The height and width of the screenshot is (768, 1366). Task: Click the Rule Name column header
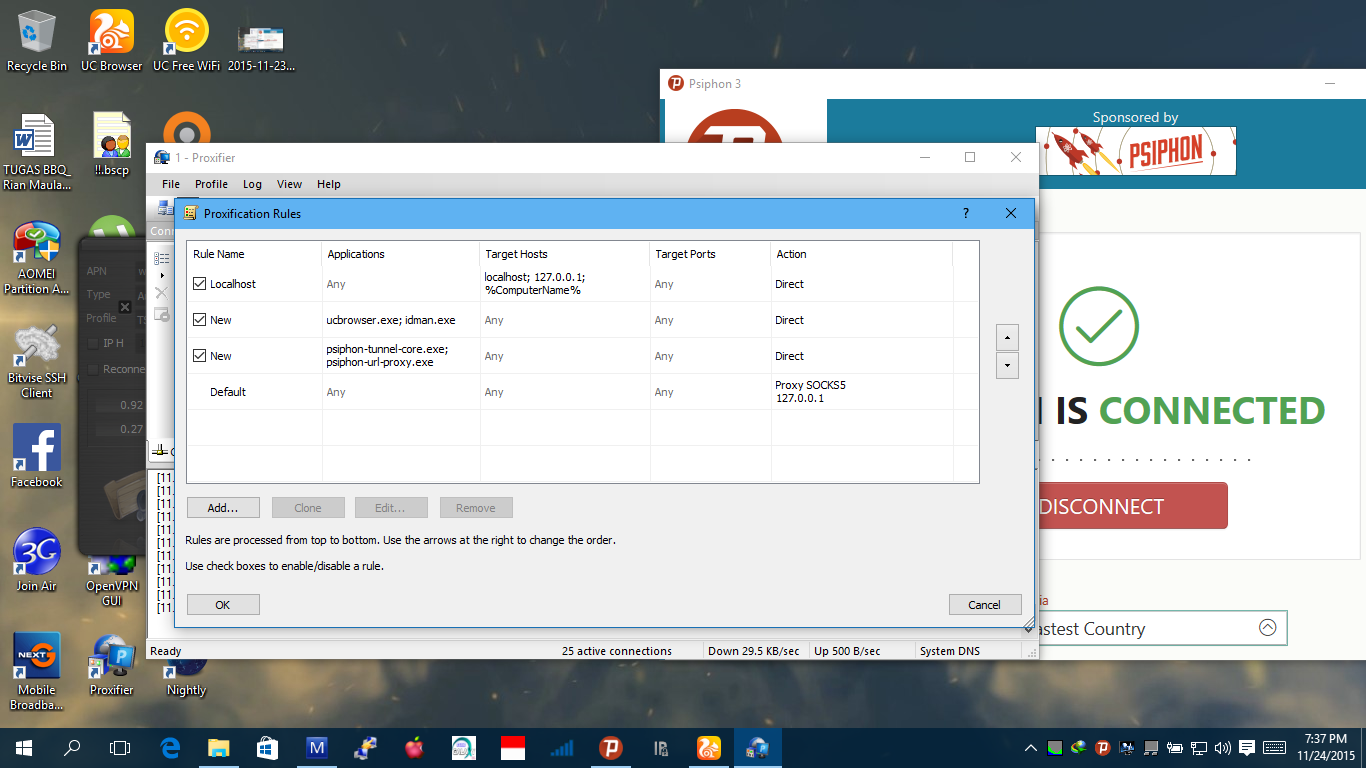(x=254, y=254)
